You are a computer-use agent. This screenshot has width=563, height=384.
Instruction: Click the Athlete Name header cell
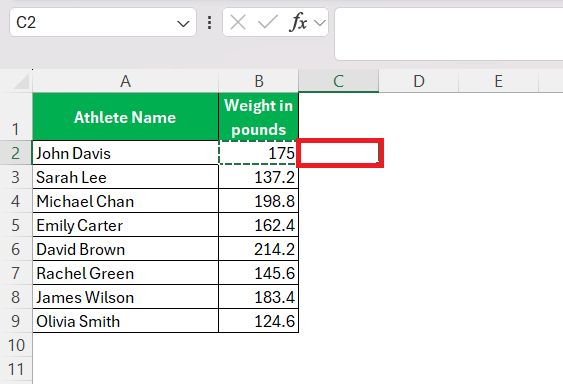click(125, 116)
